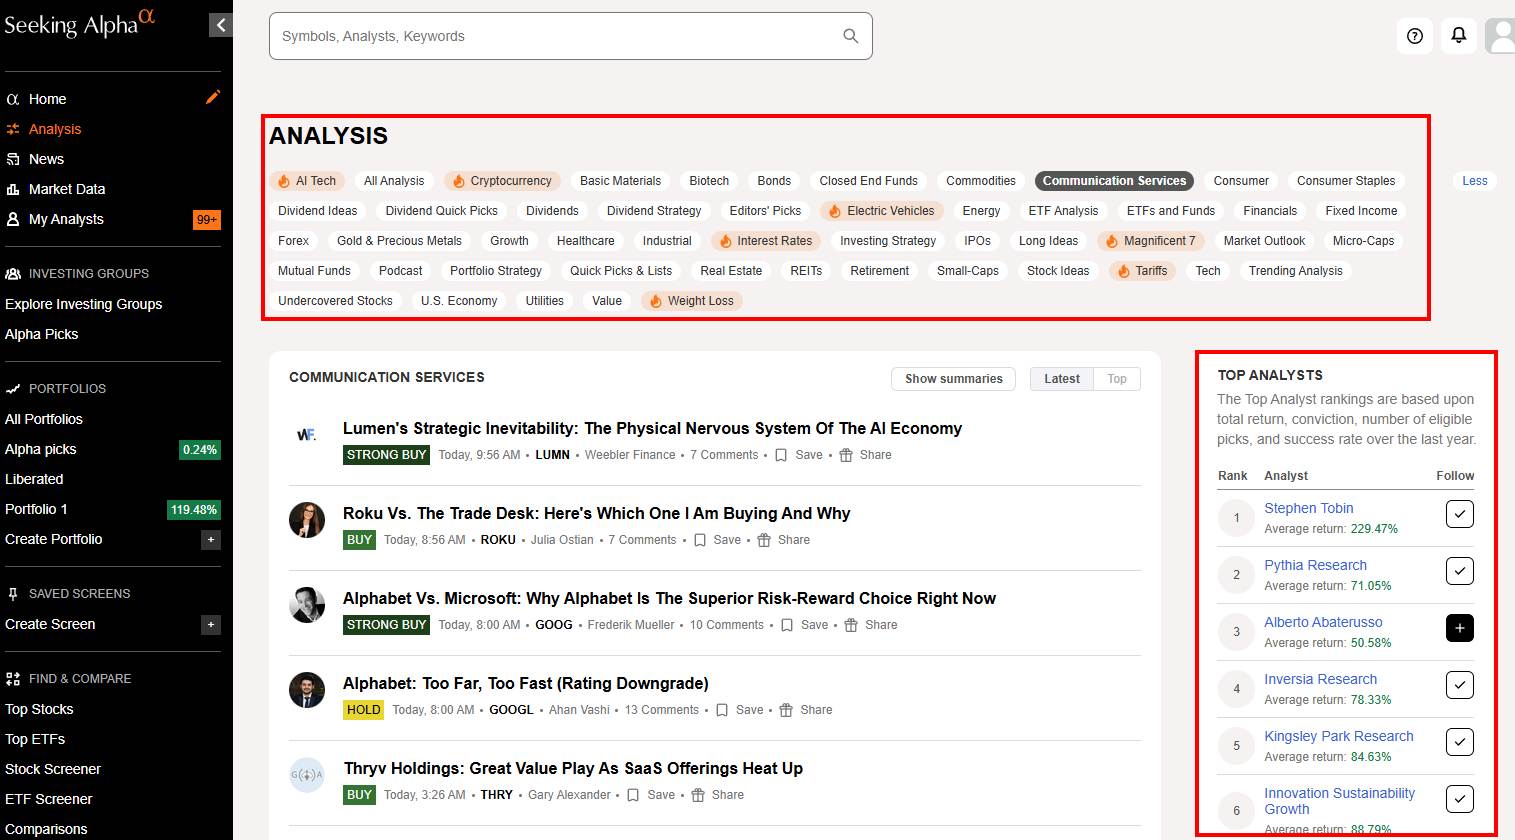Click the pencil edit icon beside Home
Viewport: 1515px width, 840px height.
point(212,97)
